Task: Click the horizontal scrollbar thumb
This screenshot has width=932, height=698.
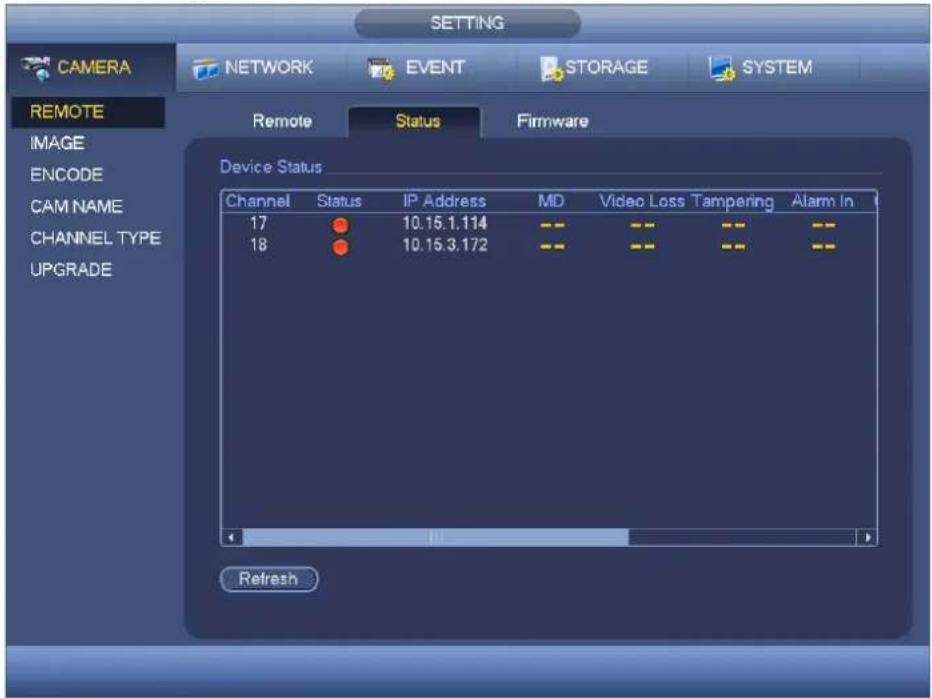Action: pos(435,538)
